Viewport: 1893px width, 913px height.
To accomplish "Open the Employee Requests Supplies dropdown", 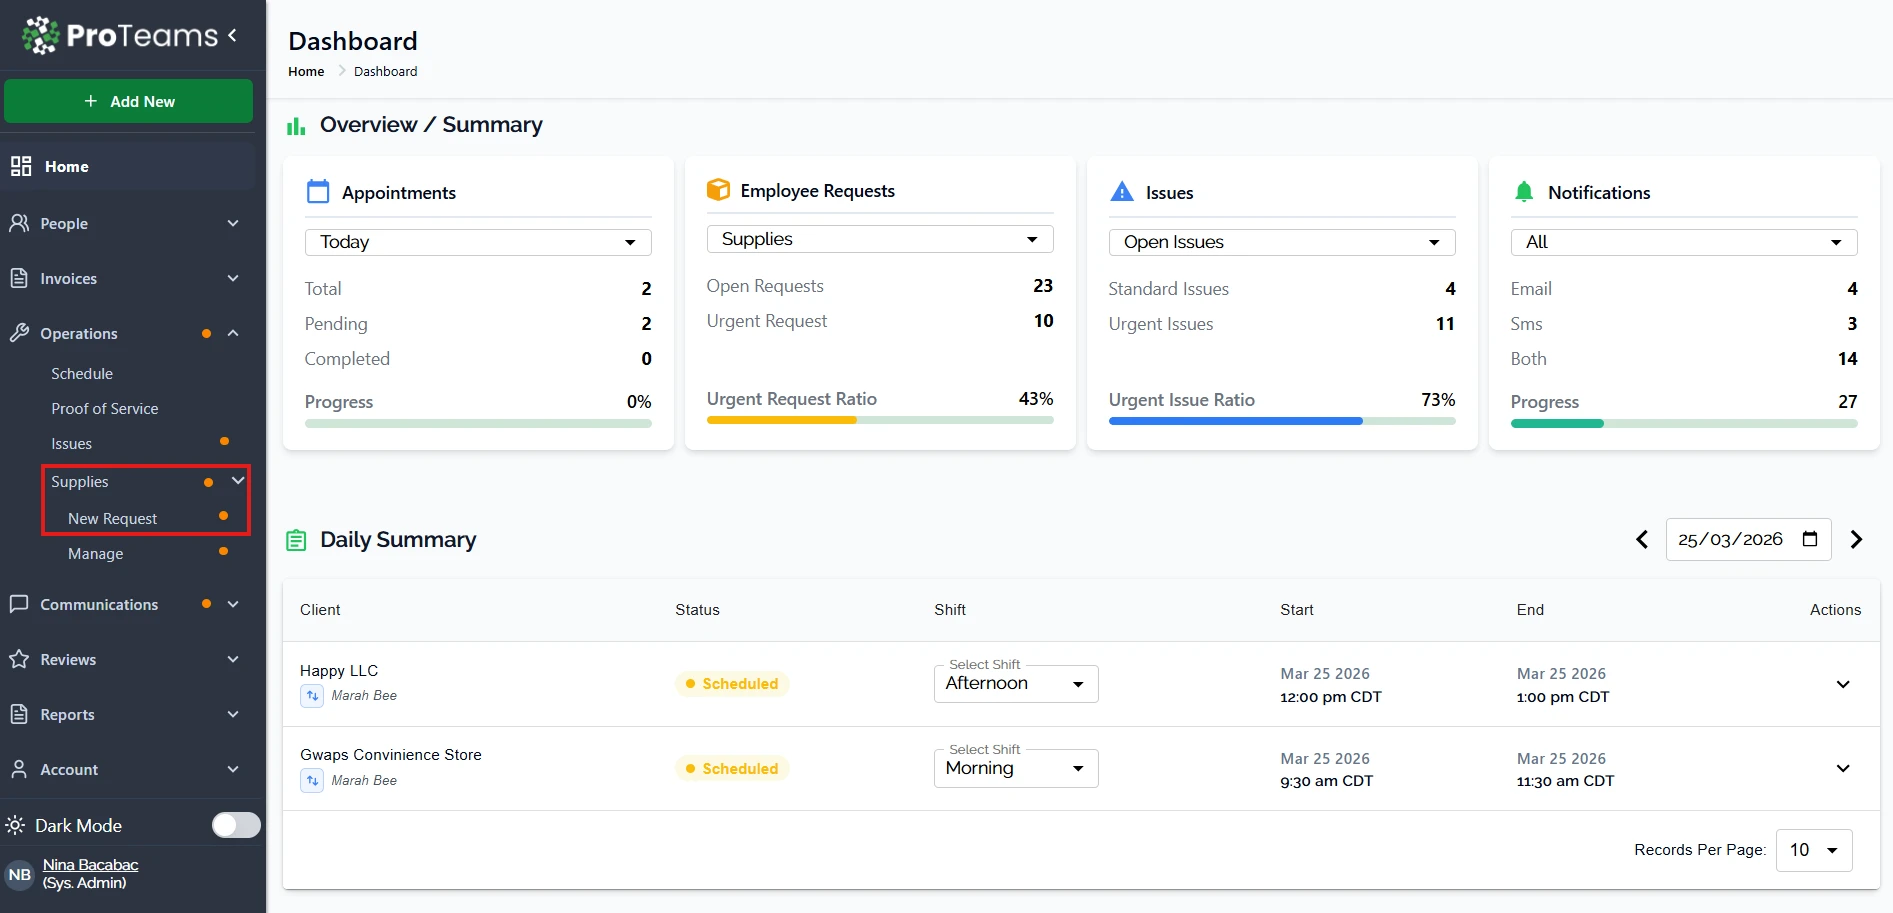I will pyautogui.click(x=879, y=239).
